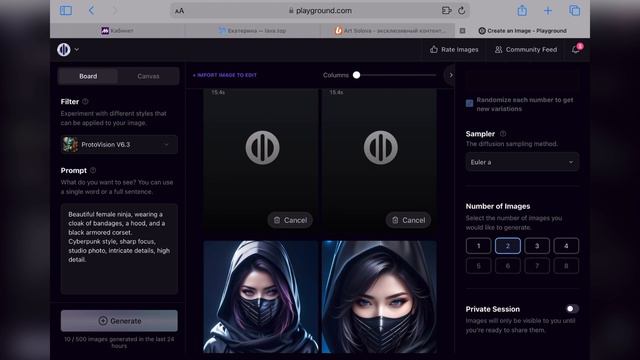Screen dimensions: 640x360
Task: Click the trash icon in first Cancel button
Action: point(277,220)
